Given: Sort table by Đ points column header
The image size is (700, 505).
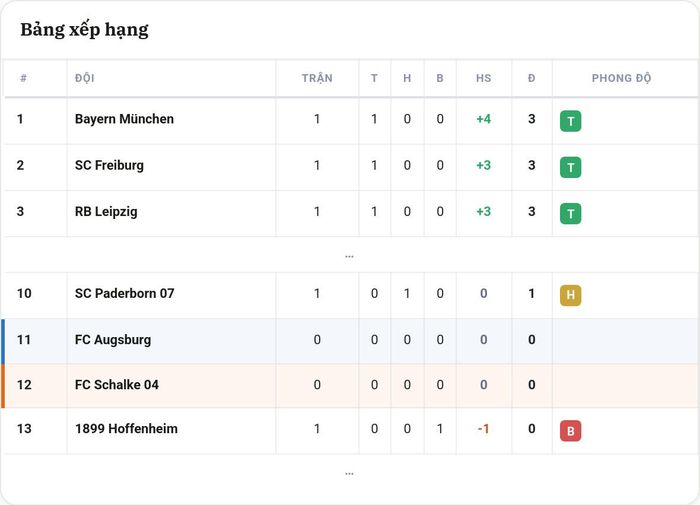Looking at the screenshot, I should tap(532, 78).
